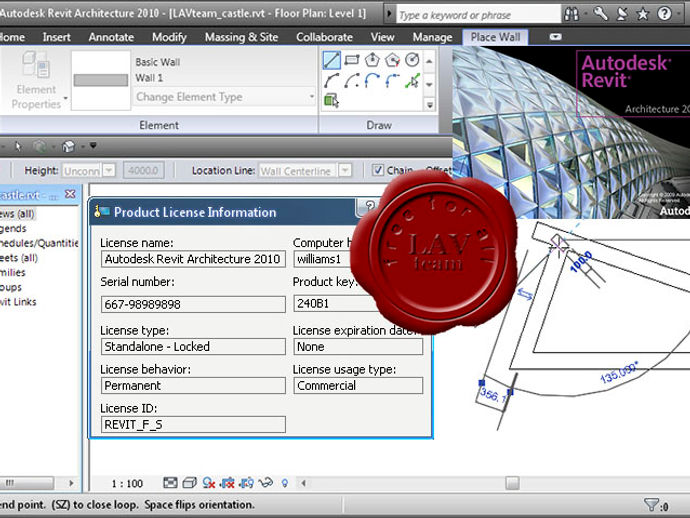Click the binoculars search icon
Image resolution: width=690 pixels, height=518 pixels.
pos(572,14)
